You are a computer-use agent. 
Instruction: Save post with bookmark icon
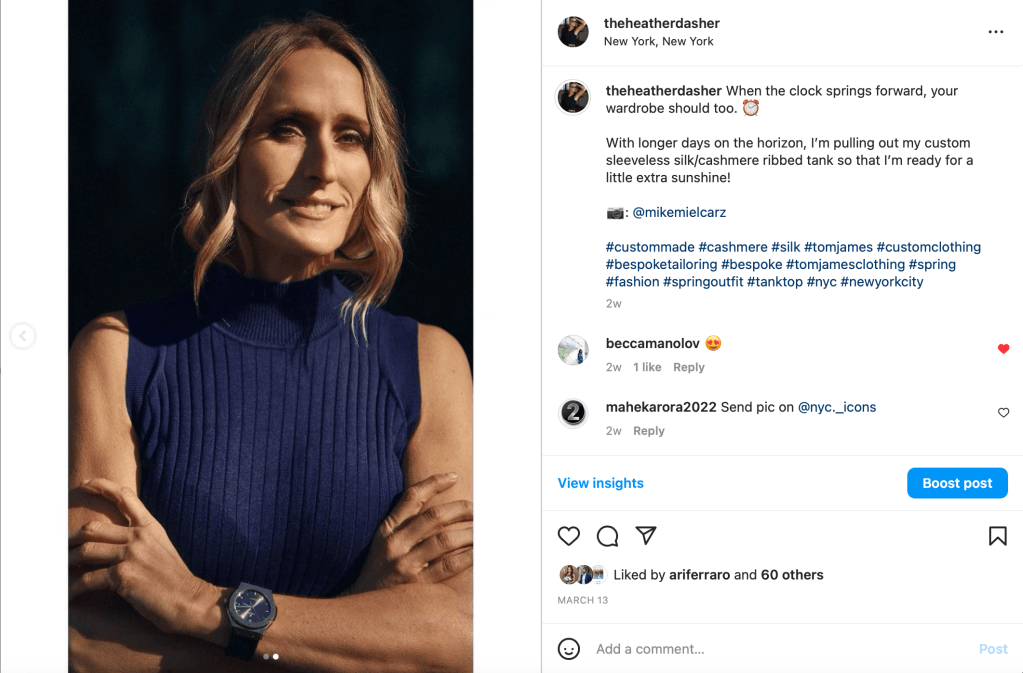997,536
